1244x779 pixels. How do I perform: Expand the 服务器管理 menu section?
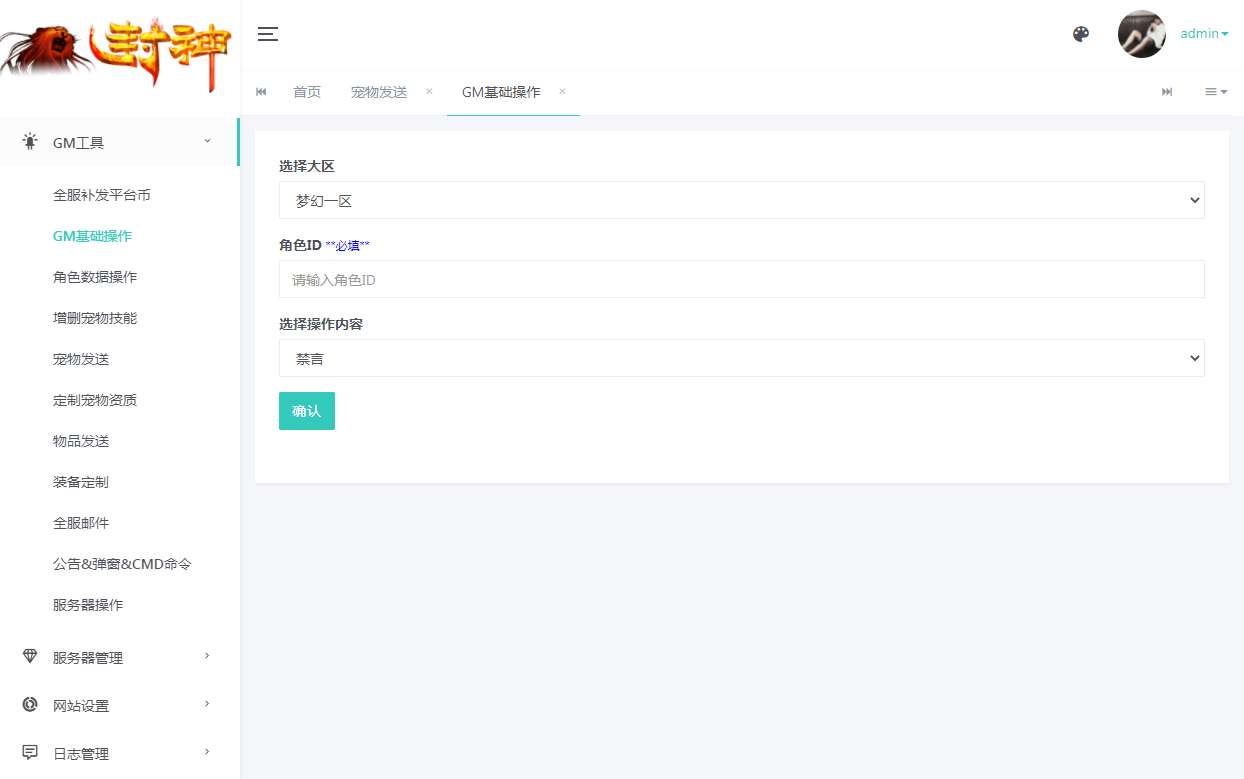88,657
